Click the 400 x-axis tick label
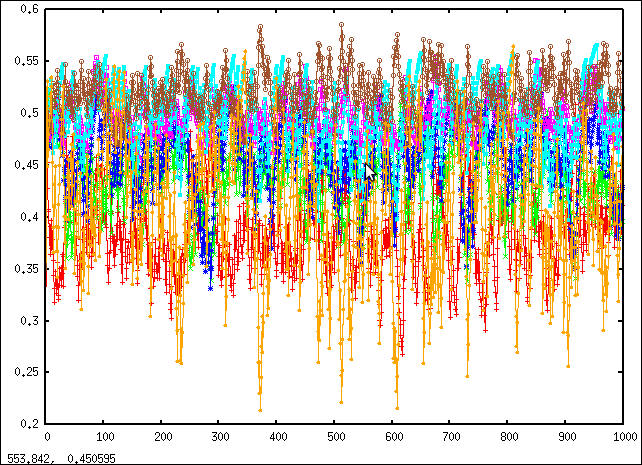 (279, 437)
